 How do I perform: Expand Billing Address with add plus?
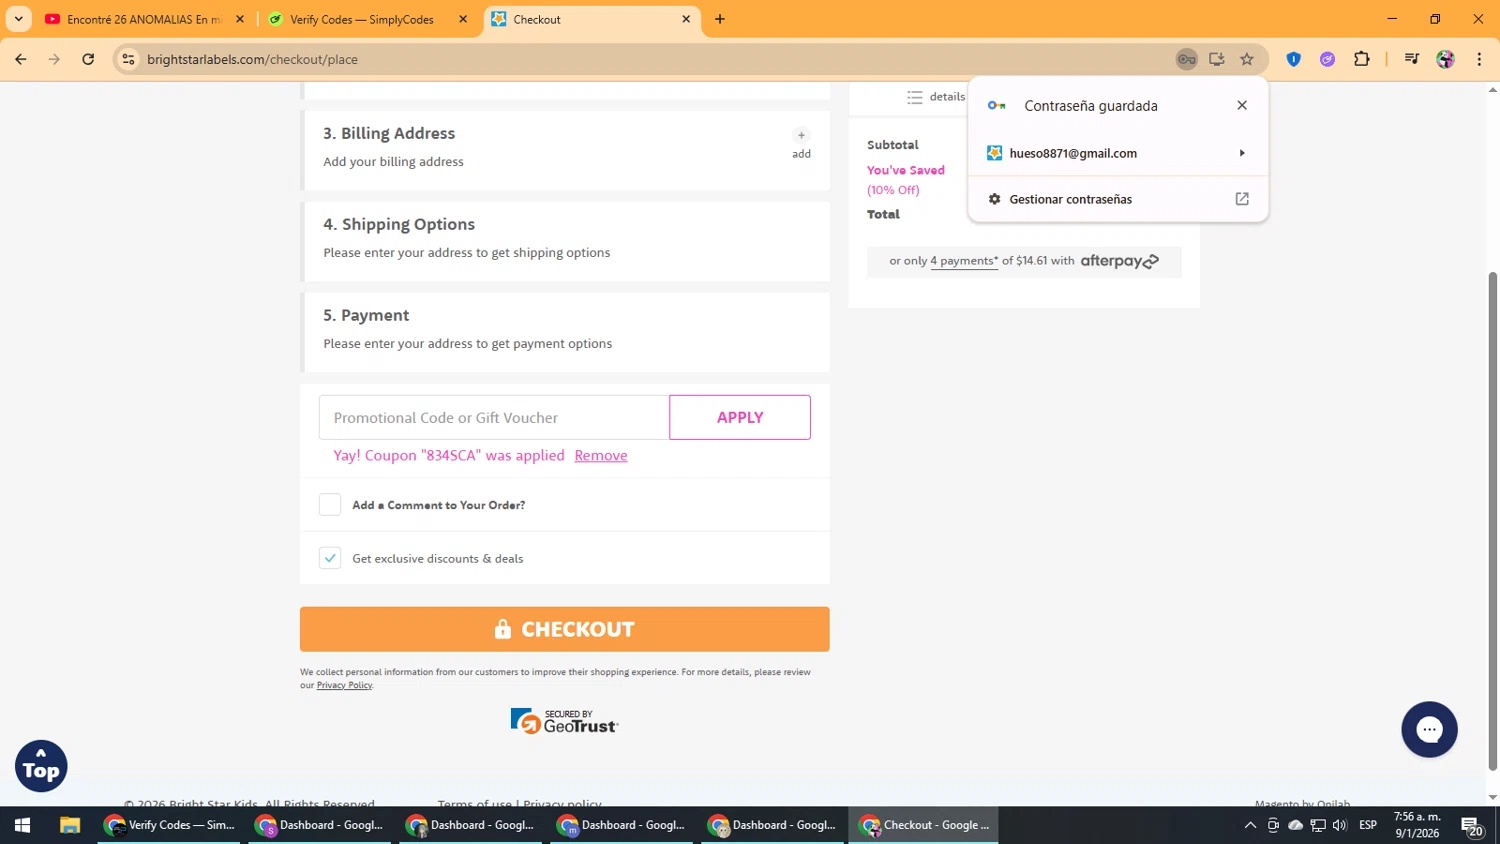[x=801, y=143]
